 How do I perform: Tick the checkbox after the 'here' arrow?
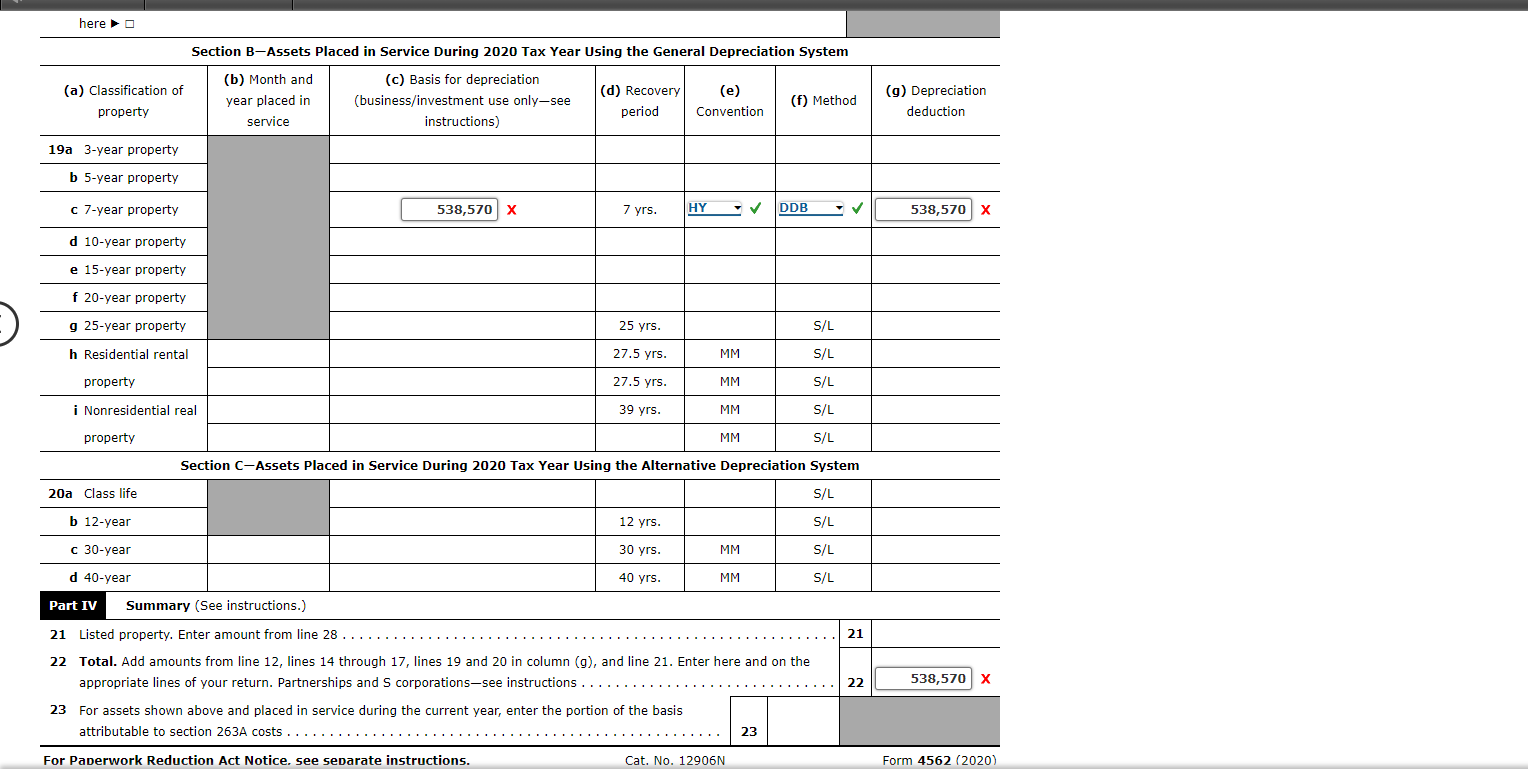pos(130,24)
